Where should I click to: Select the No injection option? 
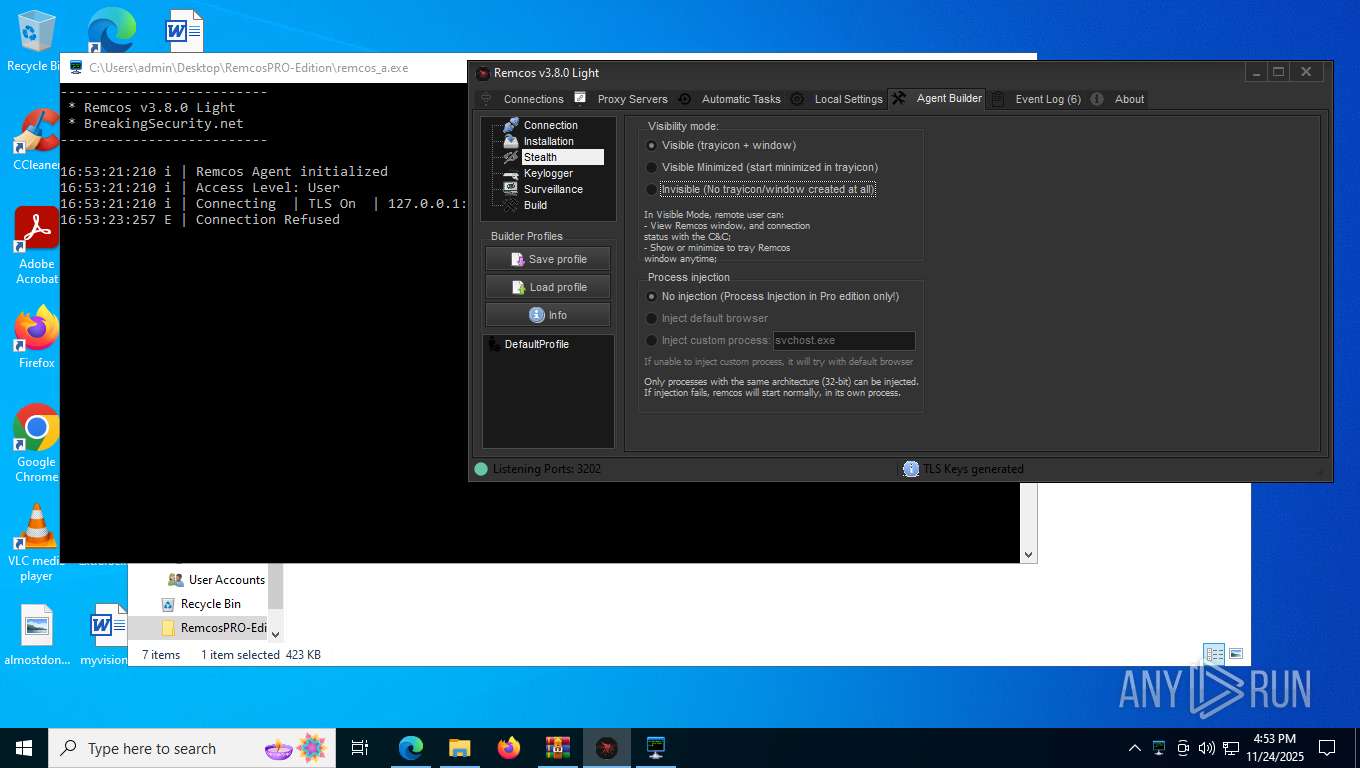click(772, 296)
